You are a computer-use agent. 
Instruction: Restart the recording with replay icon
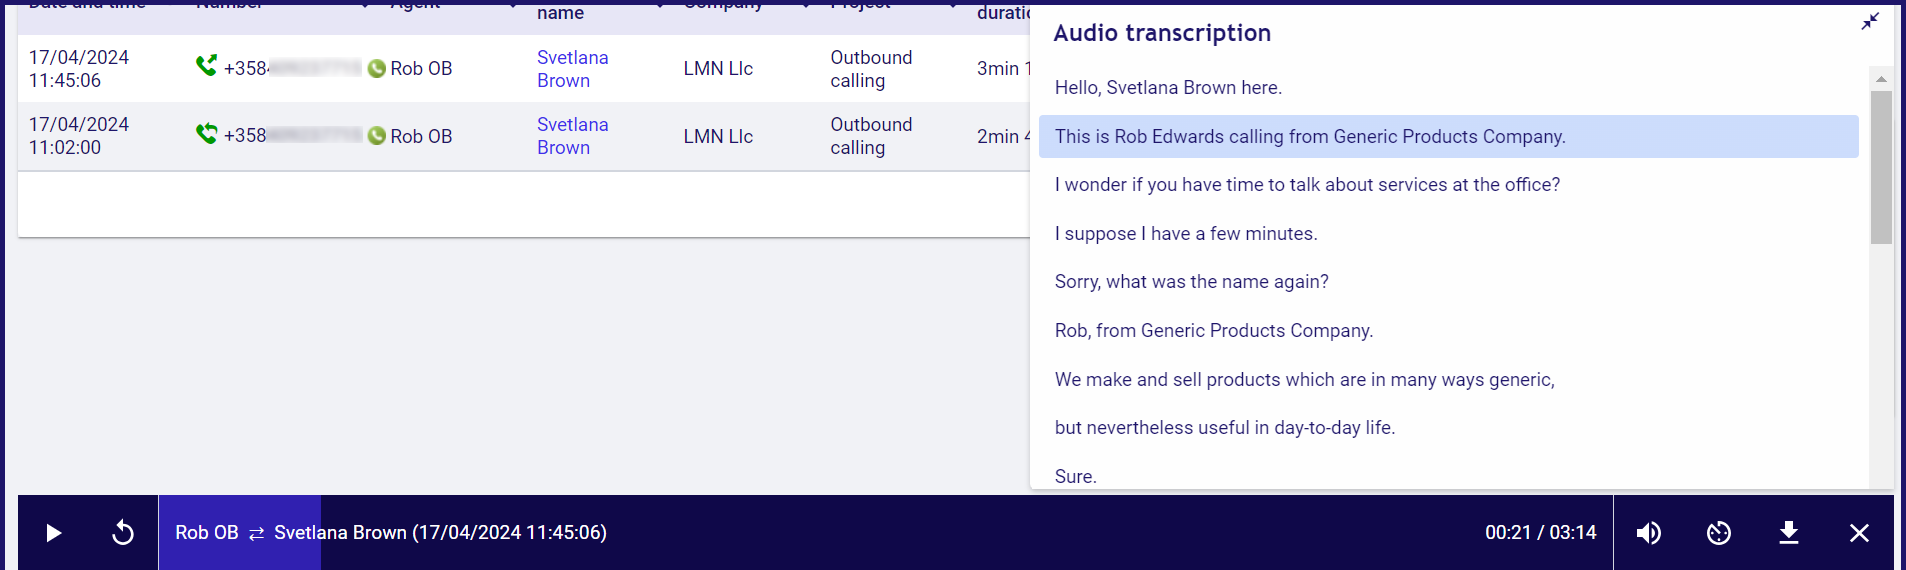tap(123, 533)
